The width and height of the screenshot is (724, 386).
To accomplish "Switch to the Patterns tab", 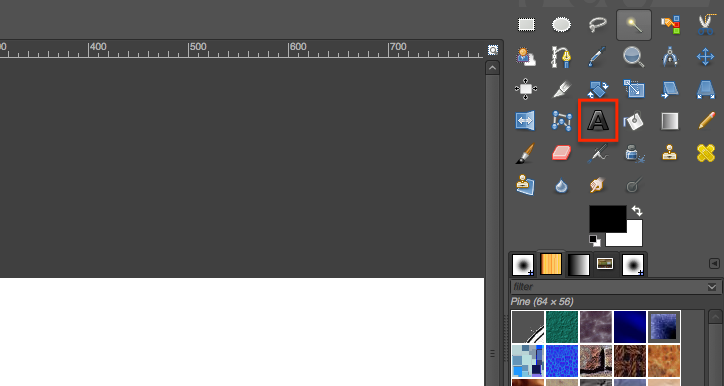I will (x=550, y=265).
